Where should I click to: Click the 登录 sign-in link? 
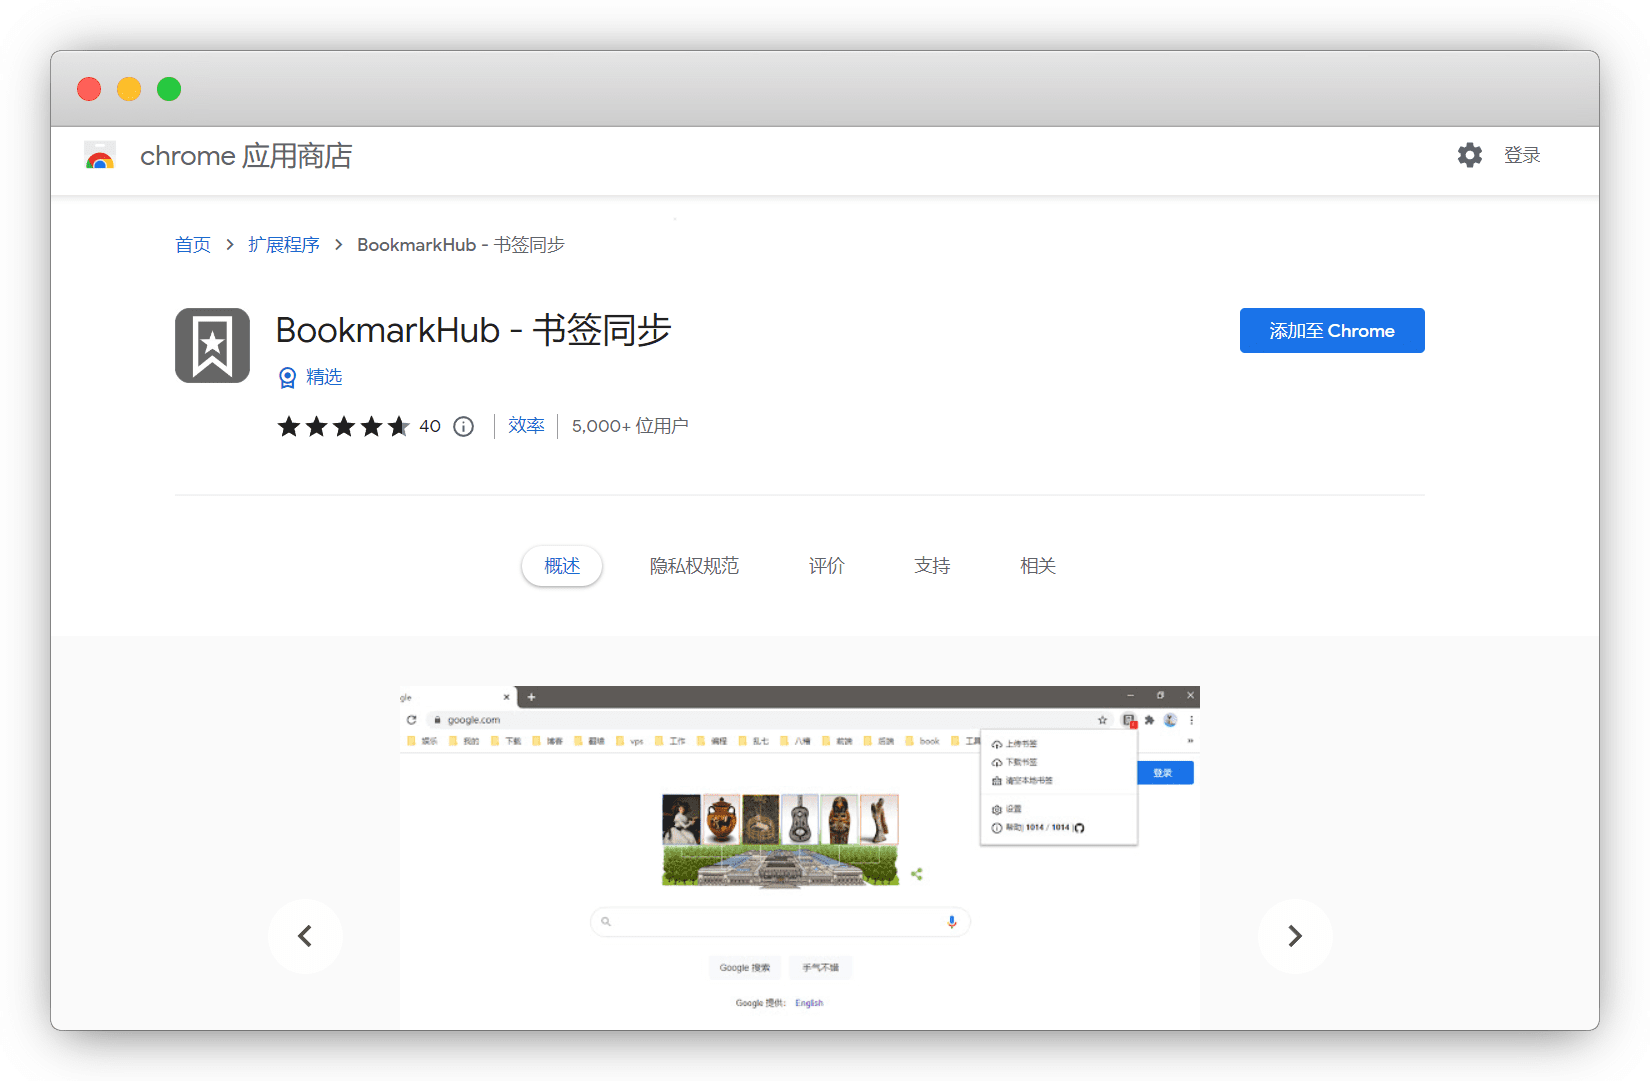tap(1521, 155)
